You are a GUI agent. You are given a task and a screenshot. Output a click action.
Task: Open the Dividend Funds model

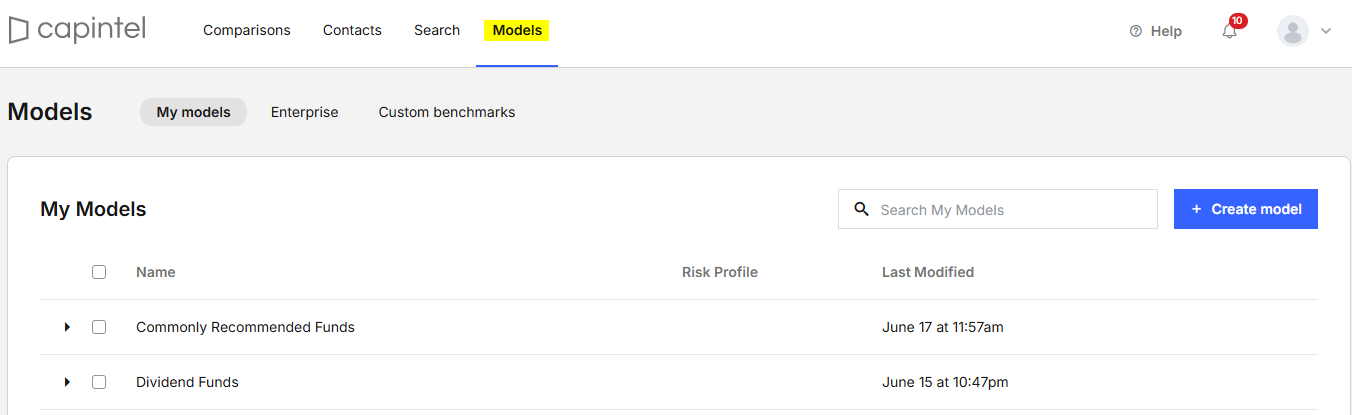187,382
